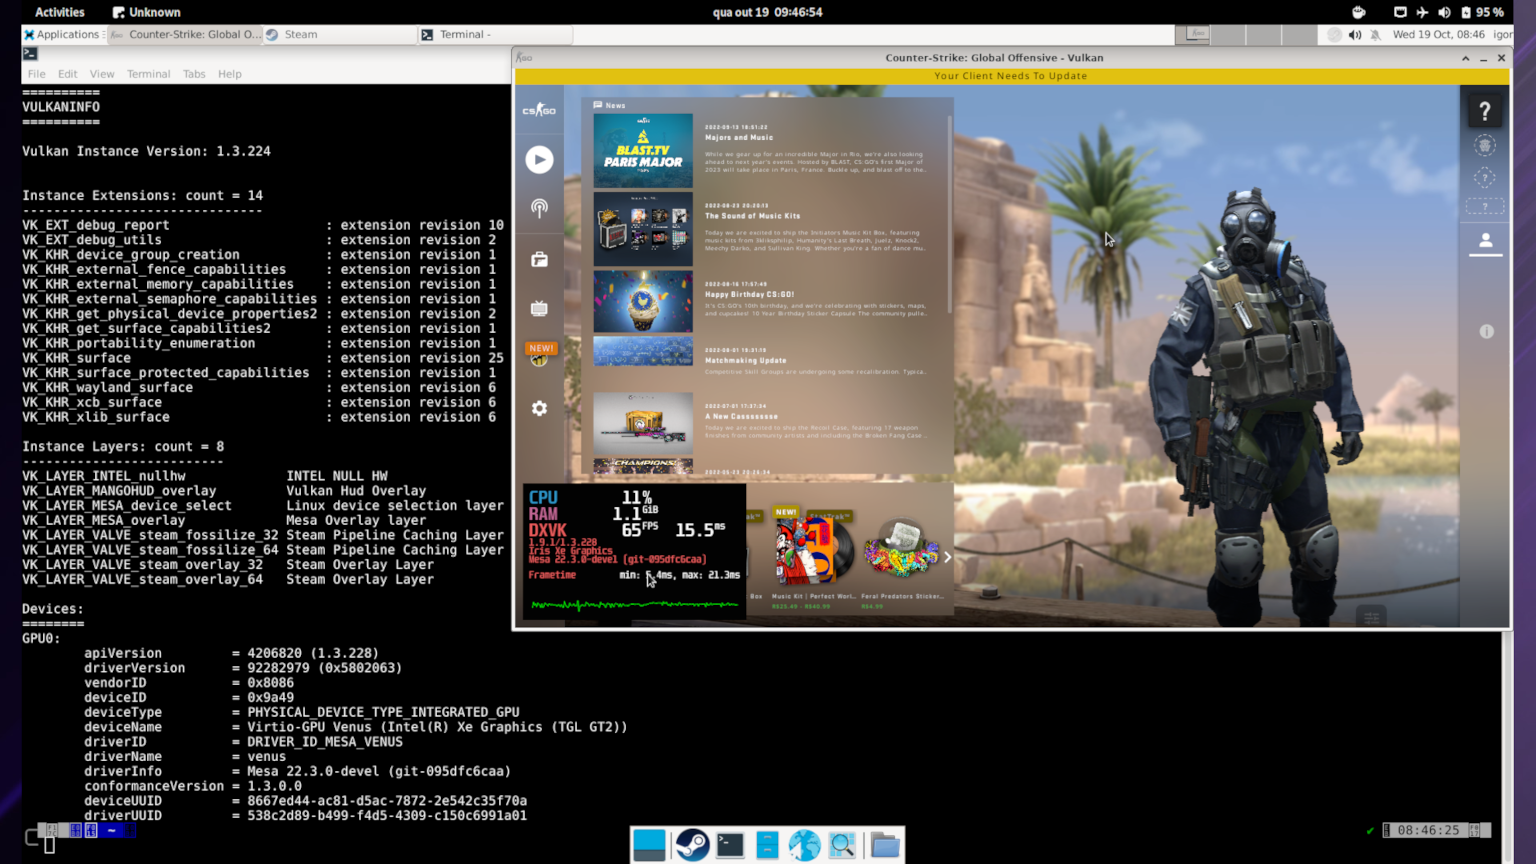The height and width of the screenshot is (864, 1536).
Task: Open the View menu in Terminal
Action: tap(102, 74)
